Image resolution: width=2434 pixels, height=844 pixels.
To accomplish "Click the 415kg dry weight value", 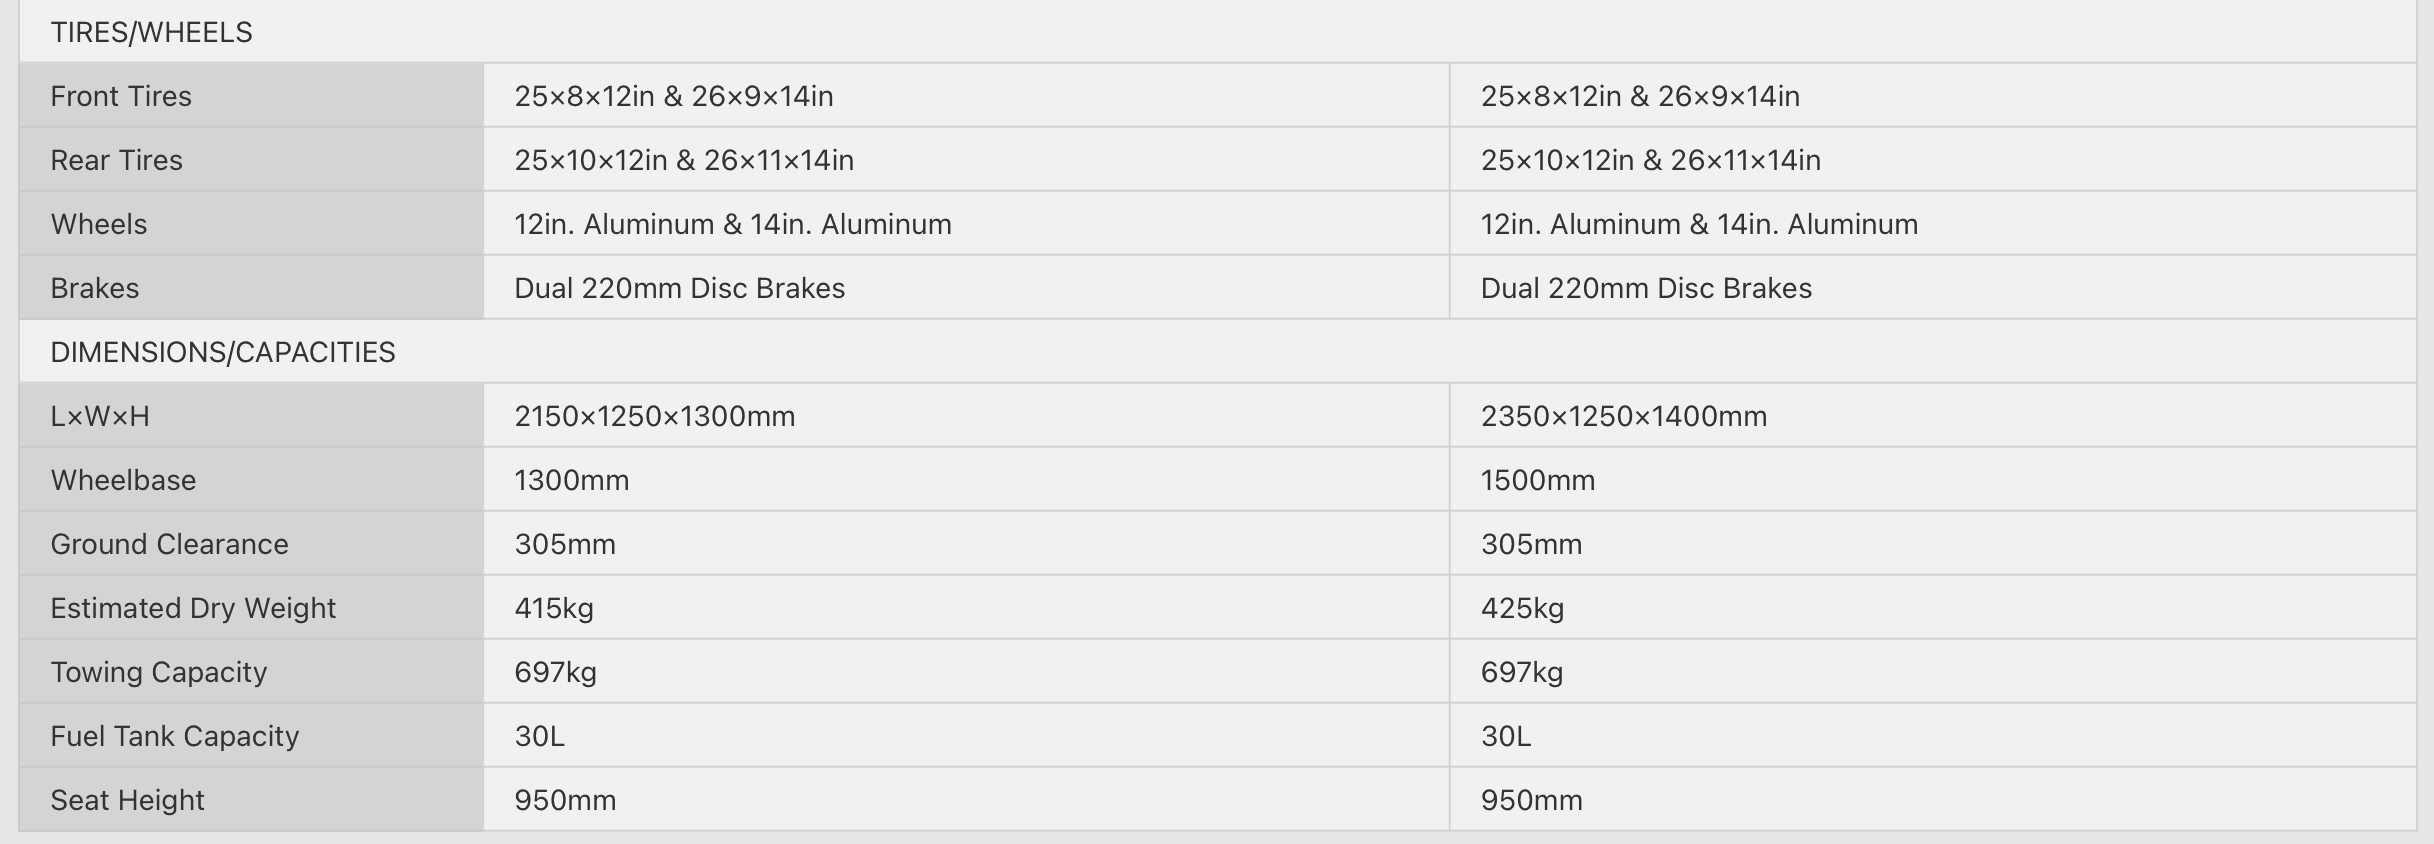I will [x=554, y=608].
